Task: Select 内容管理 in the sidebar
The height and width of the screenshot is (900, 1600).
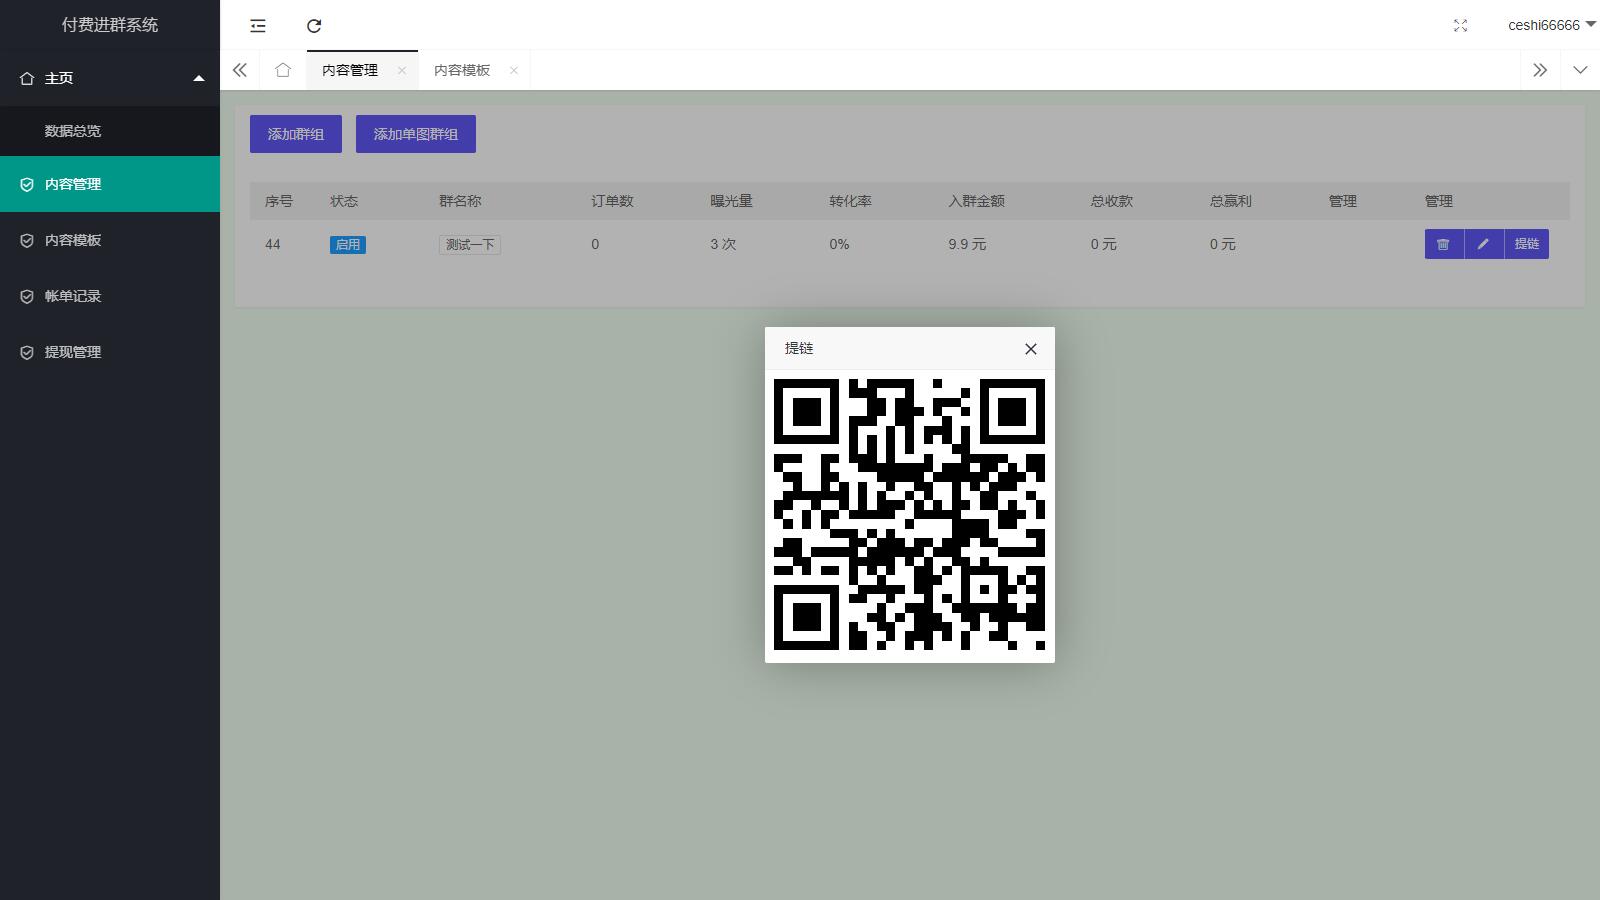Action: pos(110,184)
